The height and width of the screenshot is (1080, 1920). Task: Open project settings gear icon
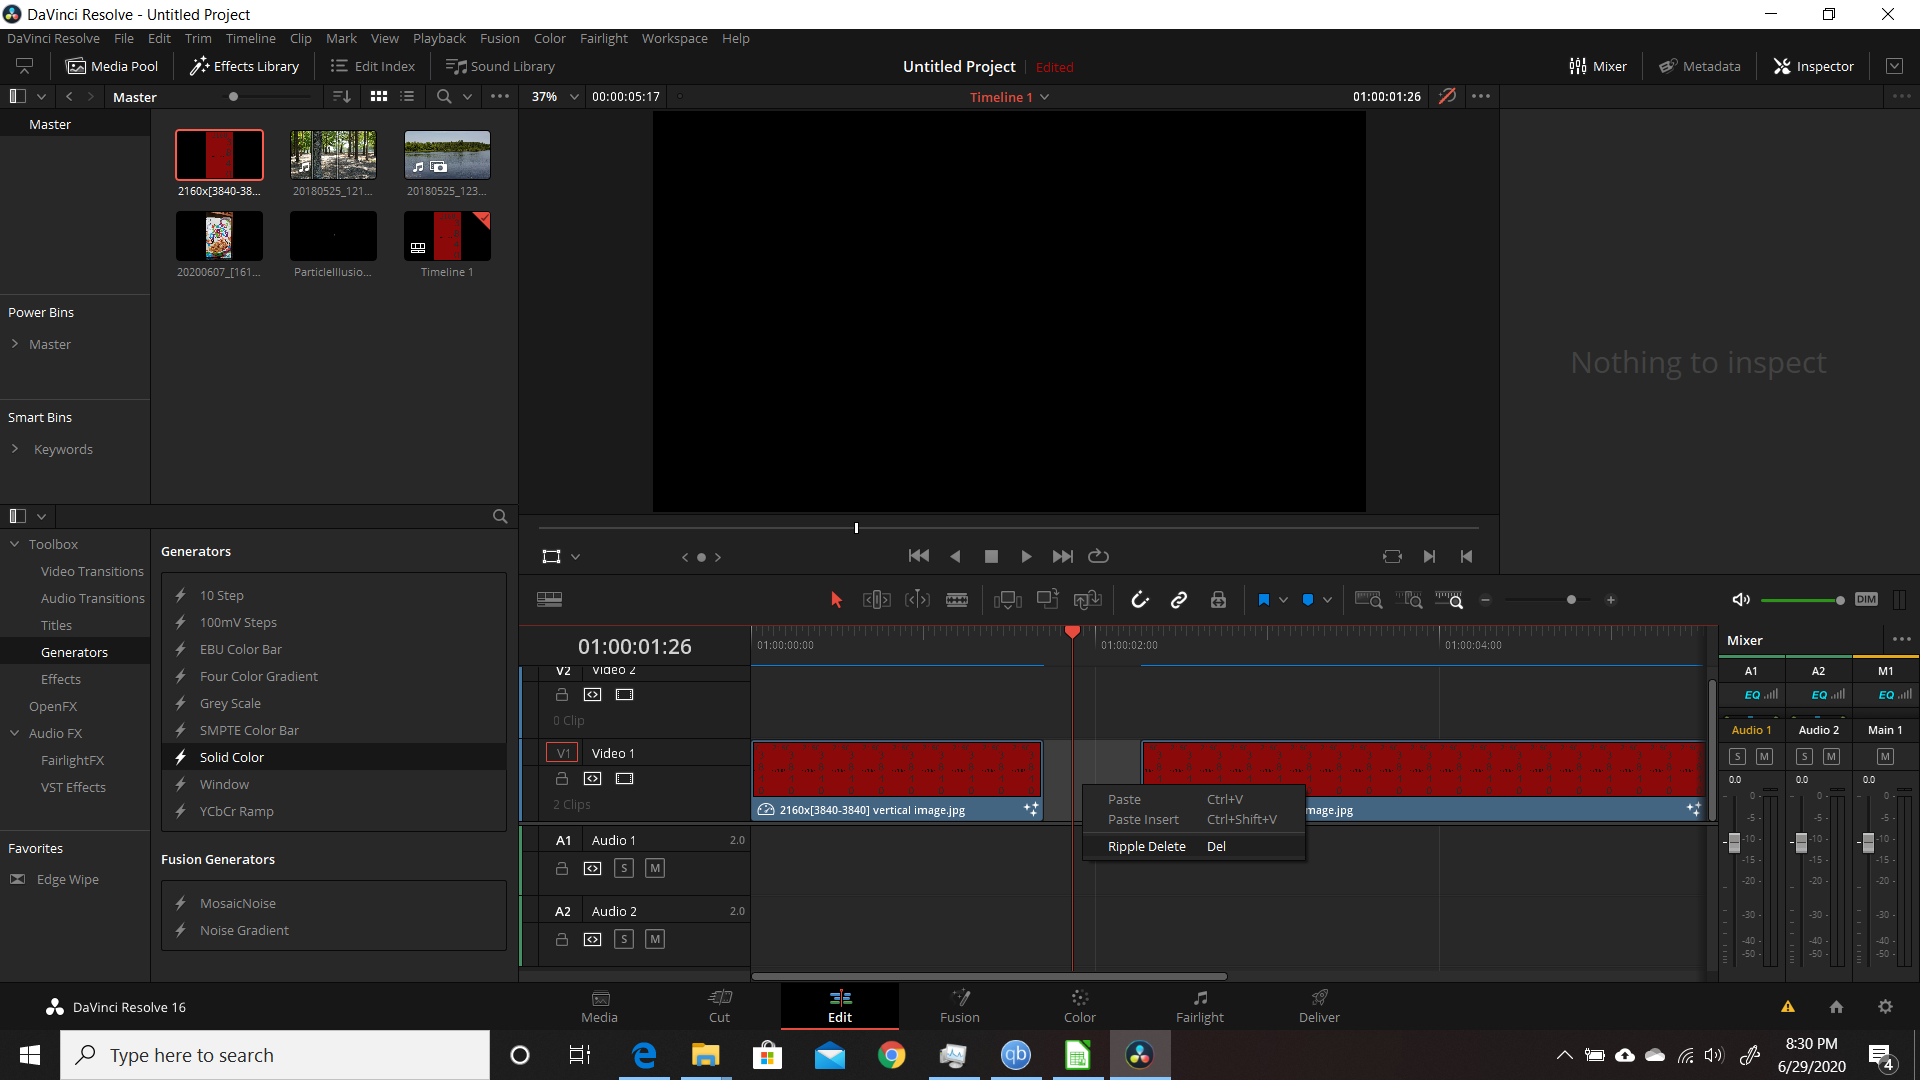pos(1885,1007)
